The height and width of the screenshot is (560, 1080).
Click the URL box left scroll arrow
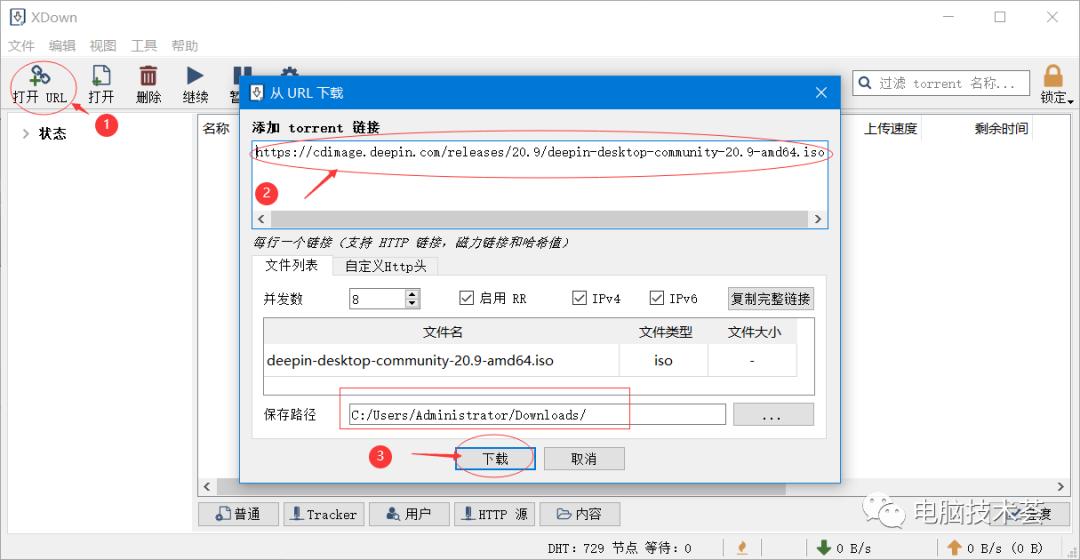(261, 219)
